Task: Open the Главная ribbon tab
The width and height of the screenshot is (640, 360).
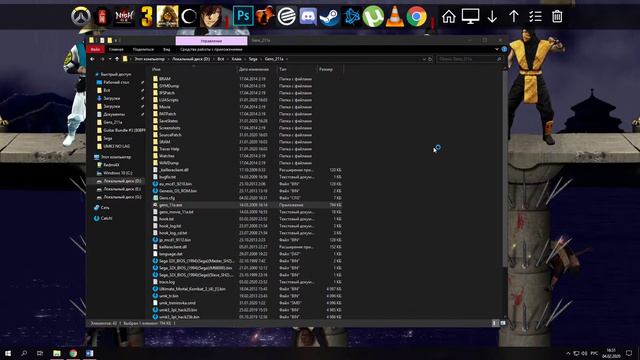Action: (x=116, y=49)
